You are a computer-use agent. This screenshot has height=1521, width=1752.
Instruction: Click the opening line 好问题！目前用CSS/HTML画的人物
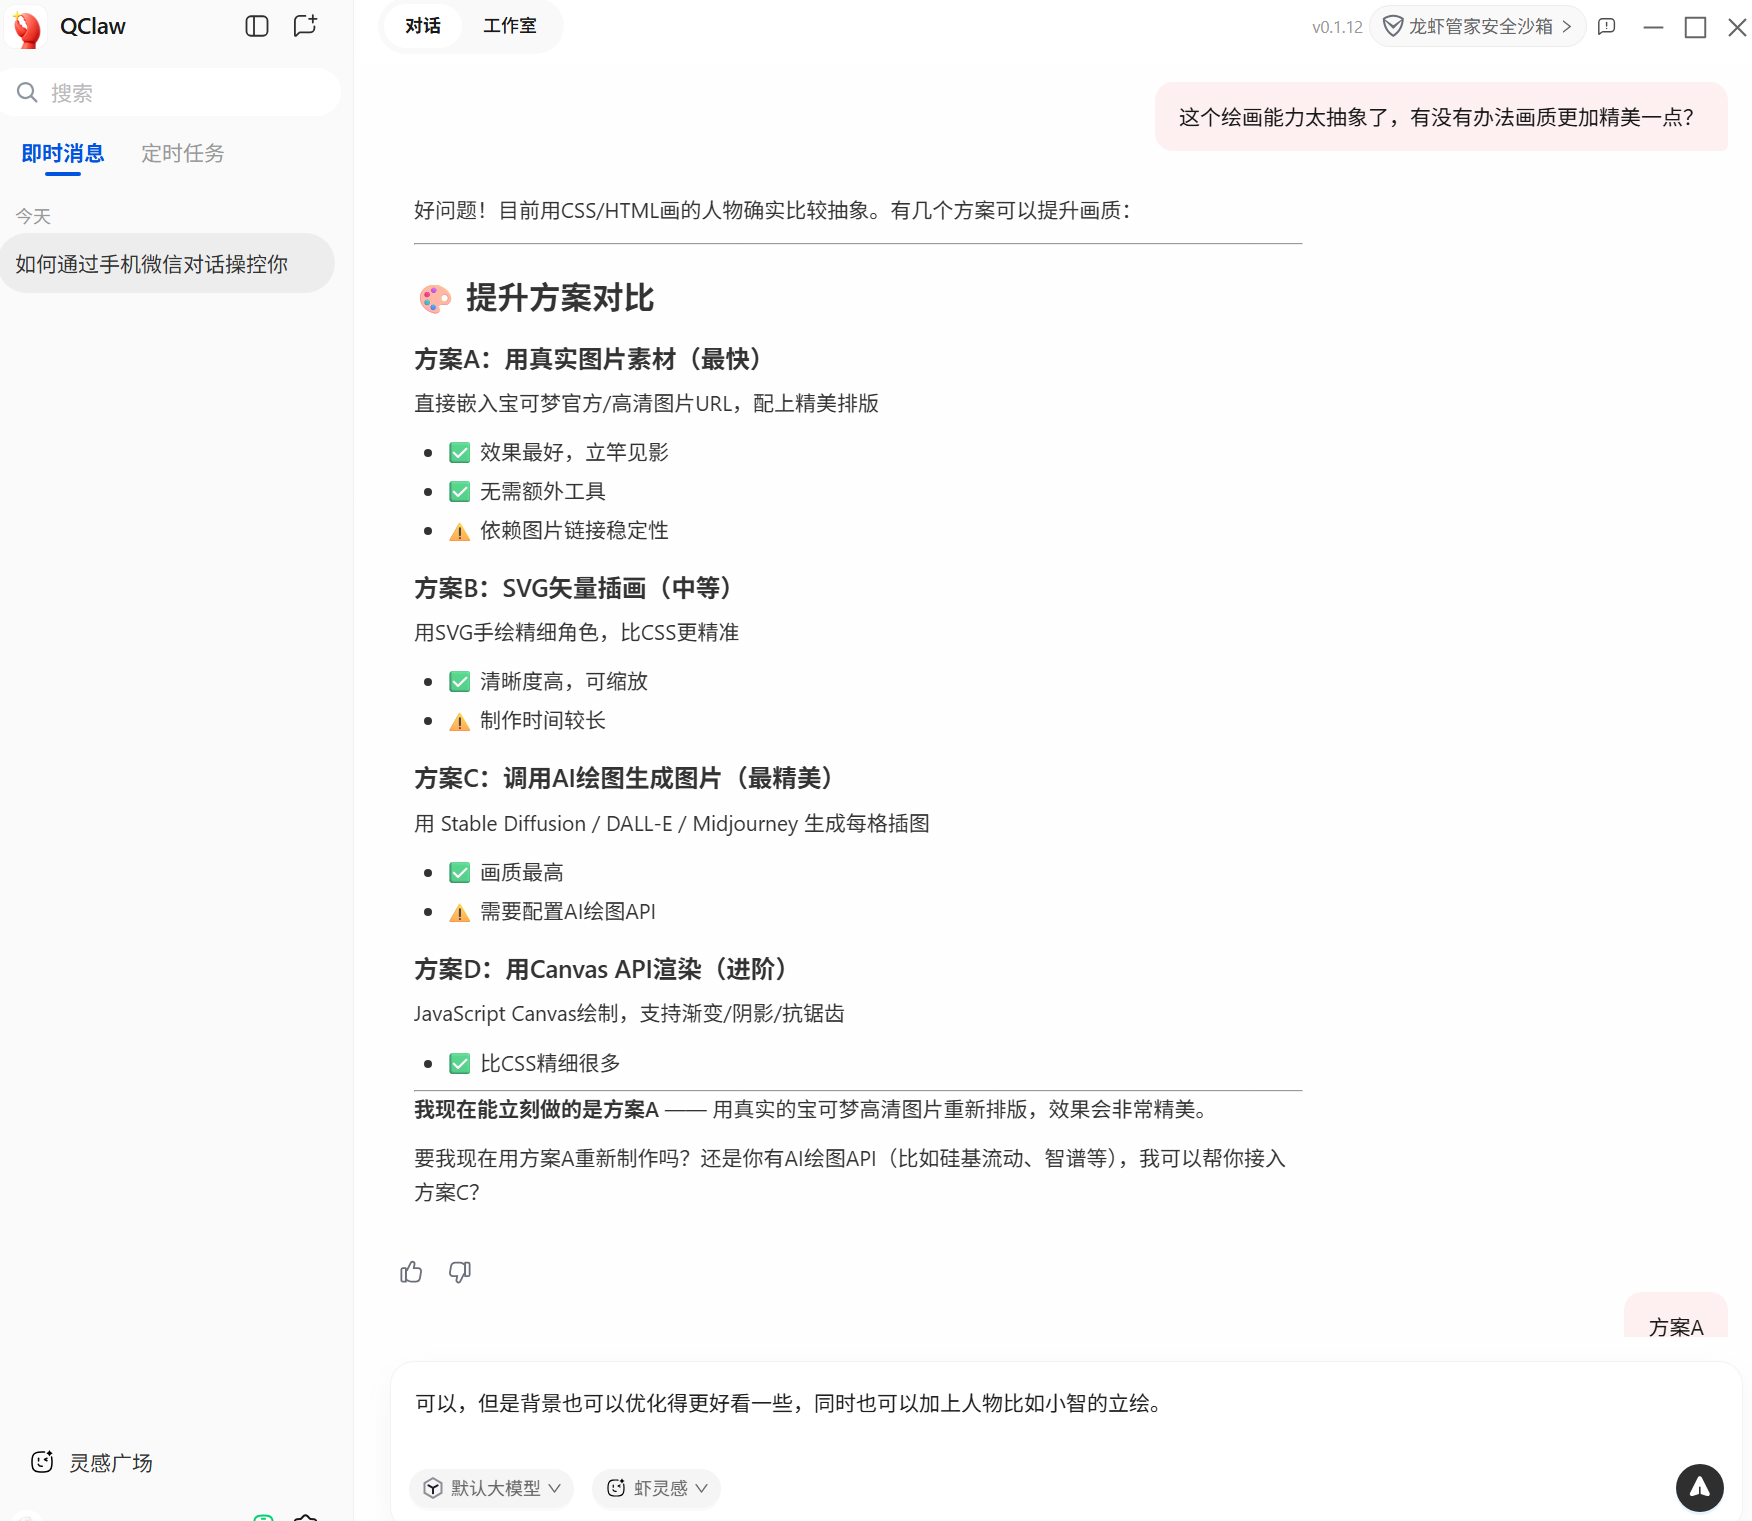[x=772, y=210]
